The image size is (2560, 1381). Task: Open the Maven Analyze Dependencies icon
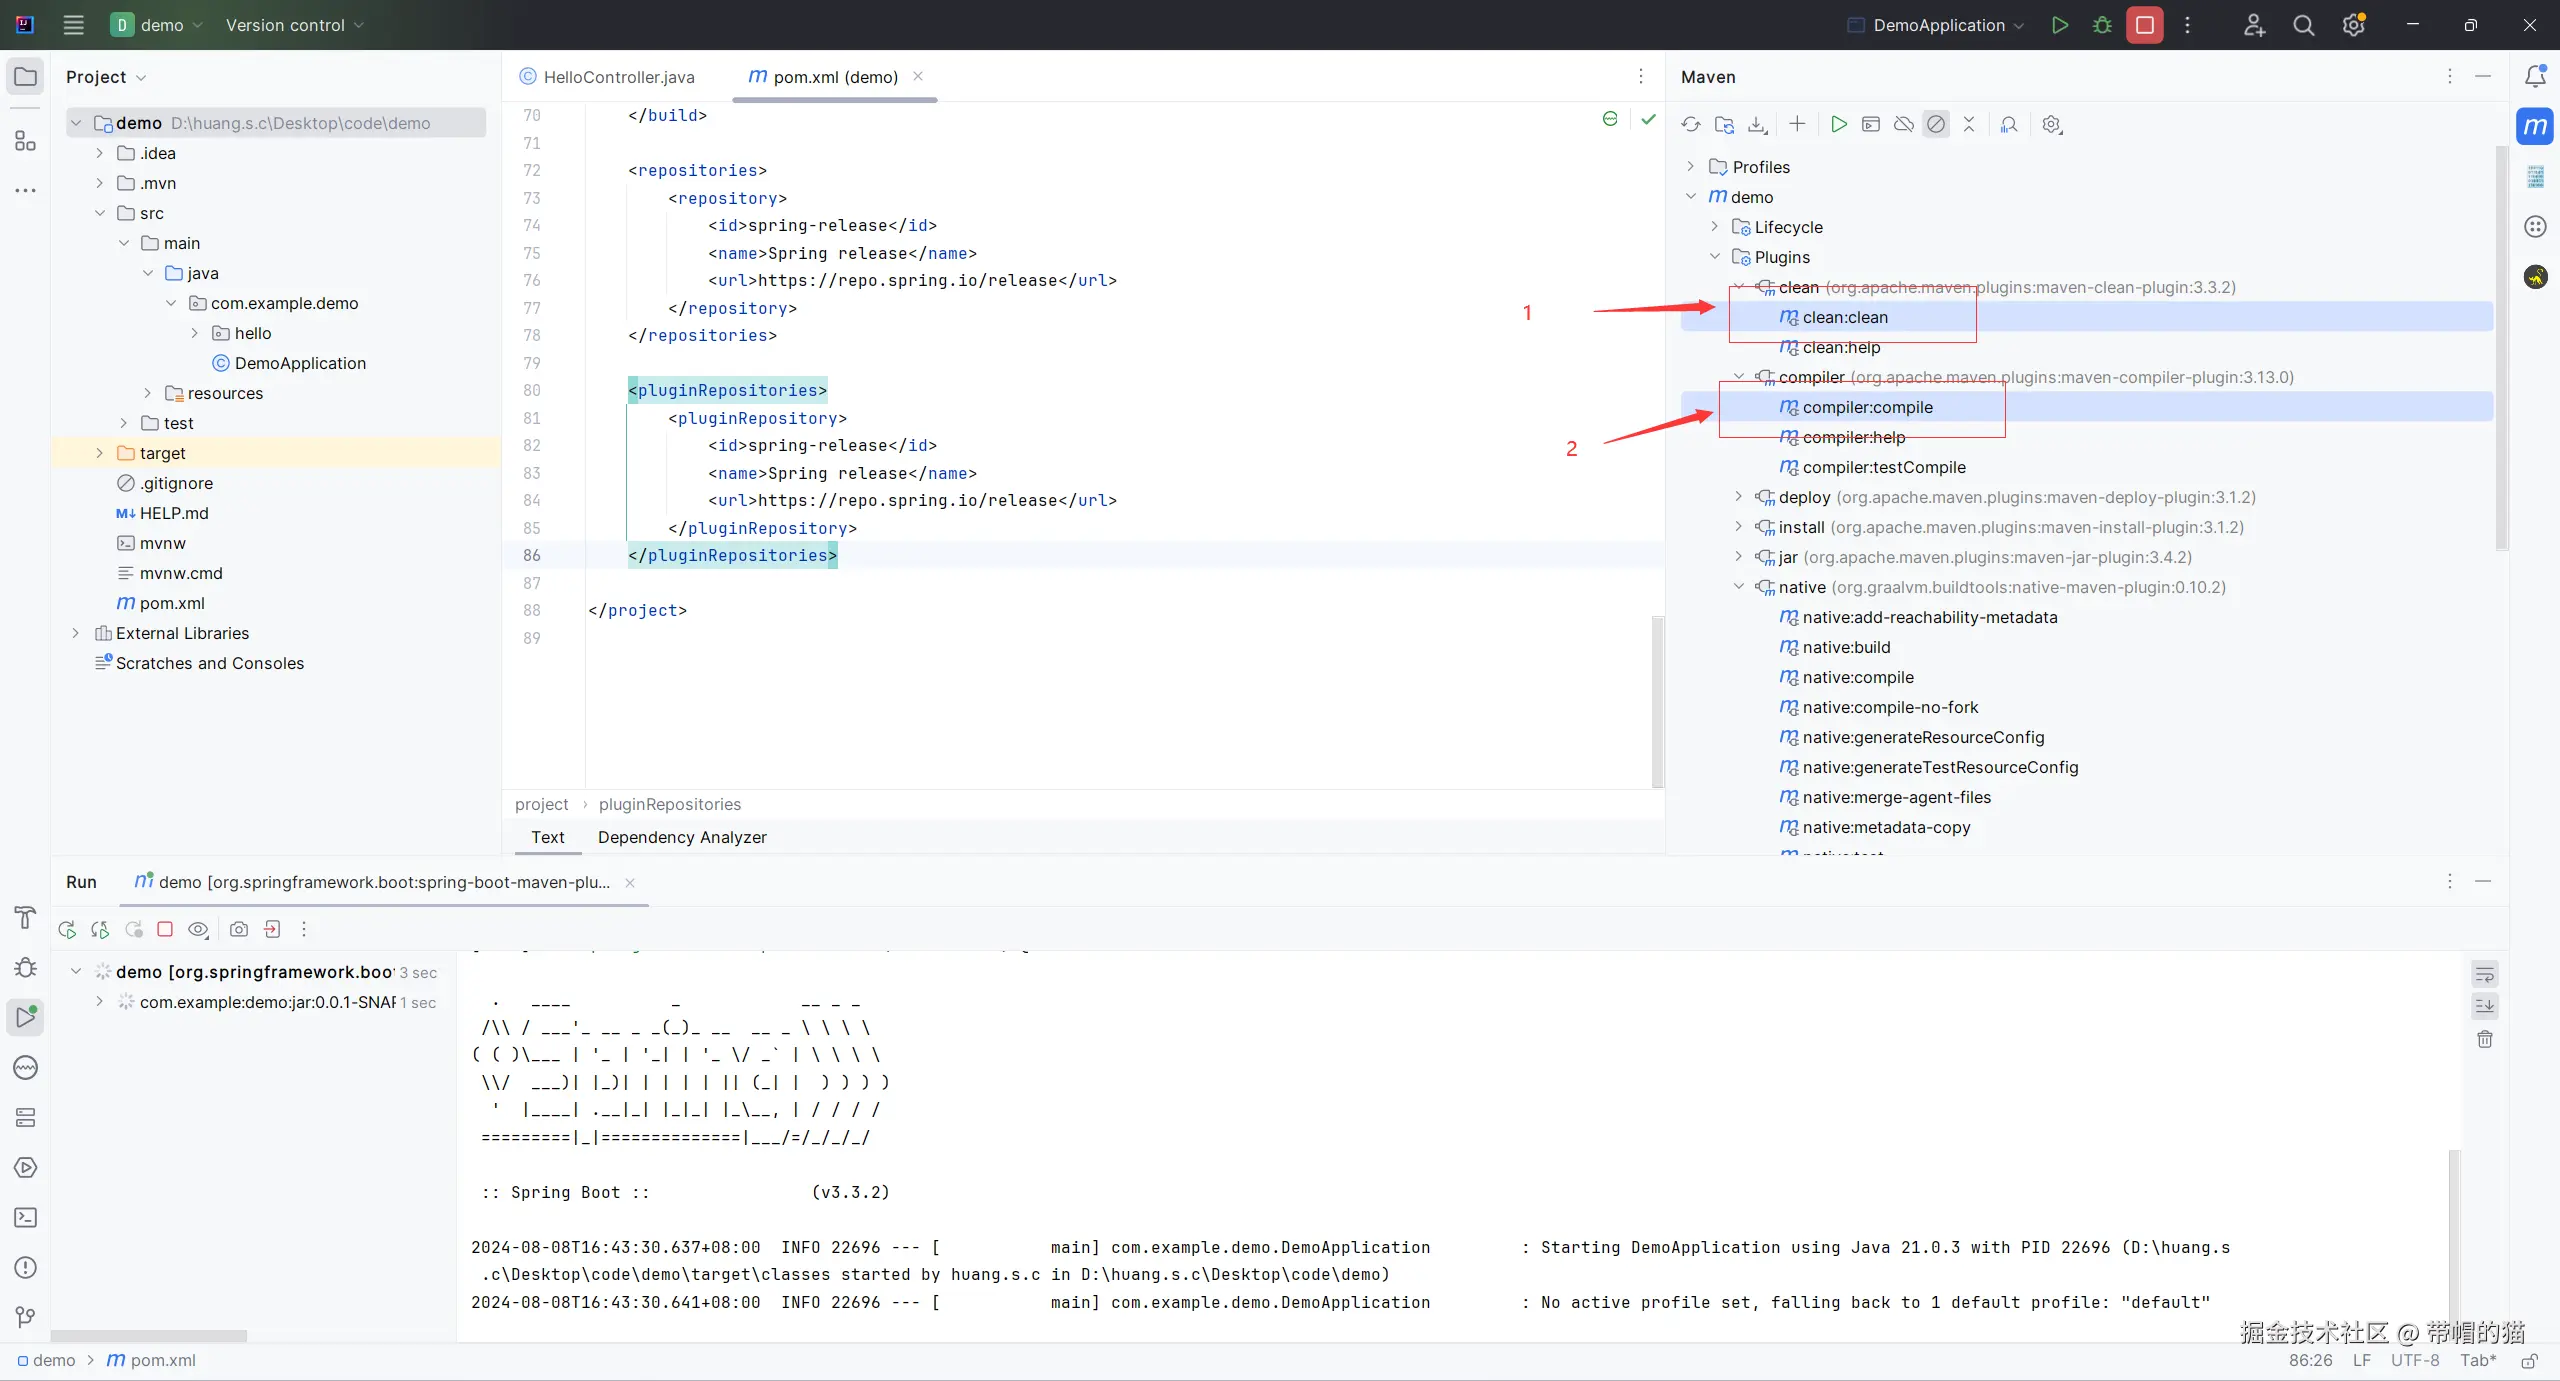(x=2009, y=125)
